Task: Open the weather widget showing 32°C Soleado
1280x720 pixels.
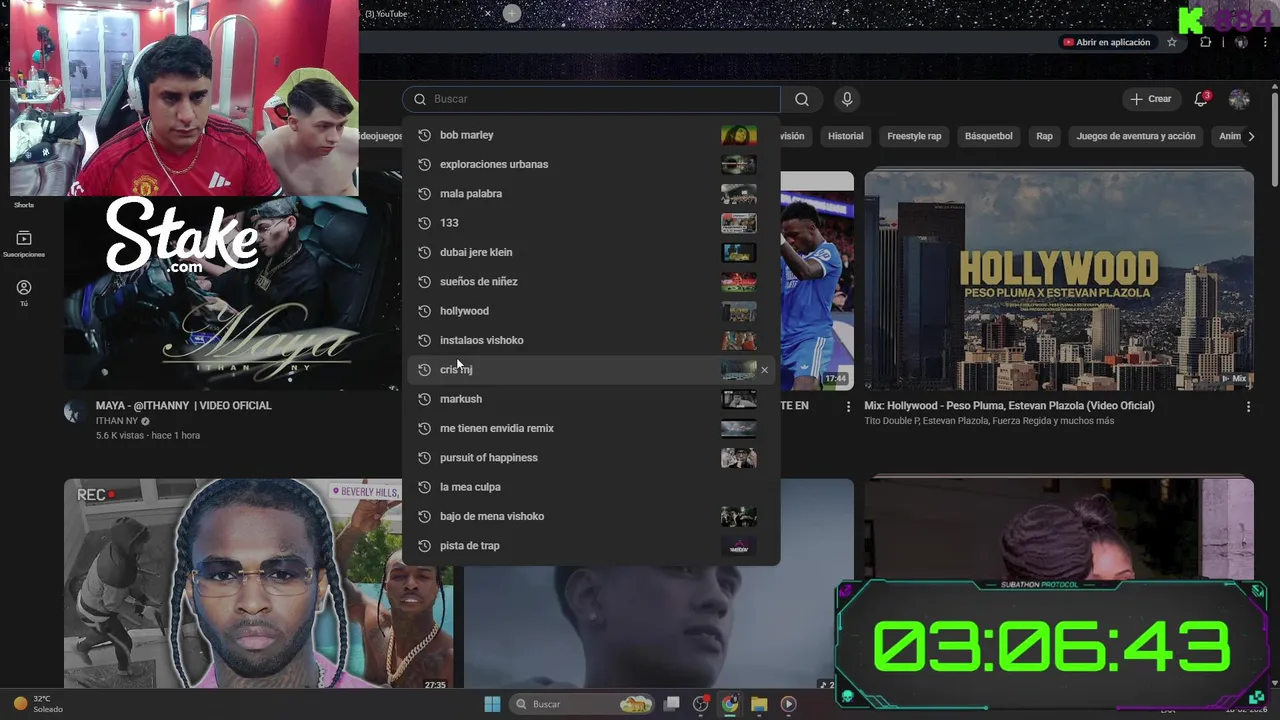Action: pos(38,704)
